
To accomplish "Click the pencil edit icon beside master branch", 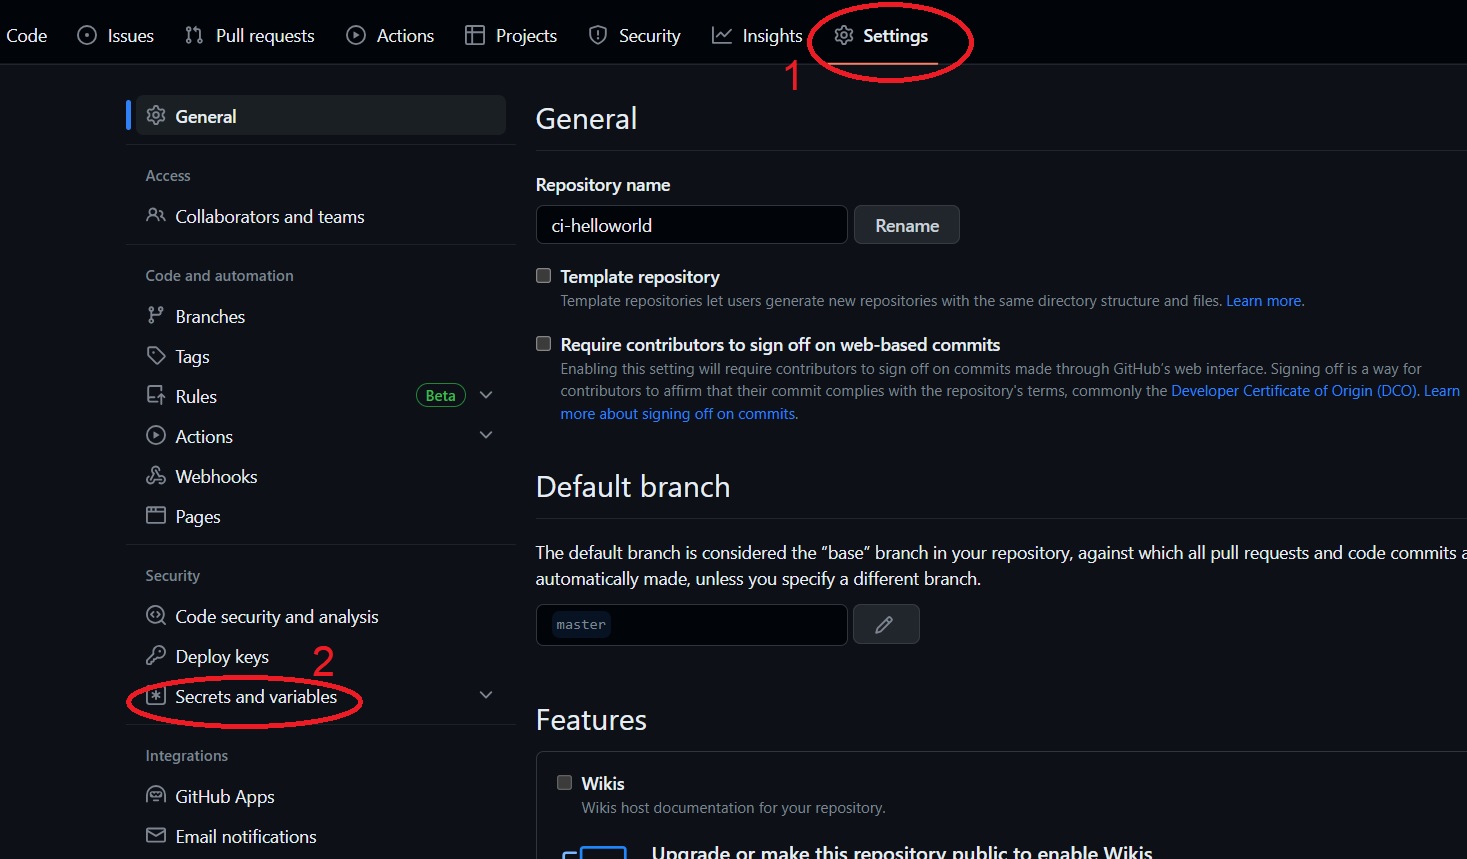I will point(884,625).
